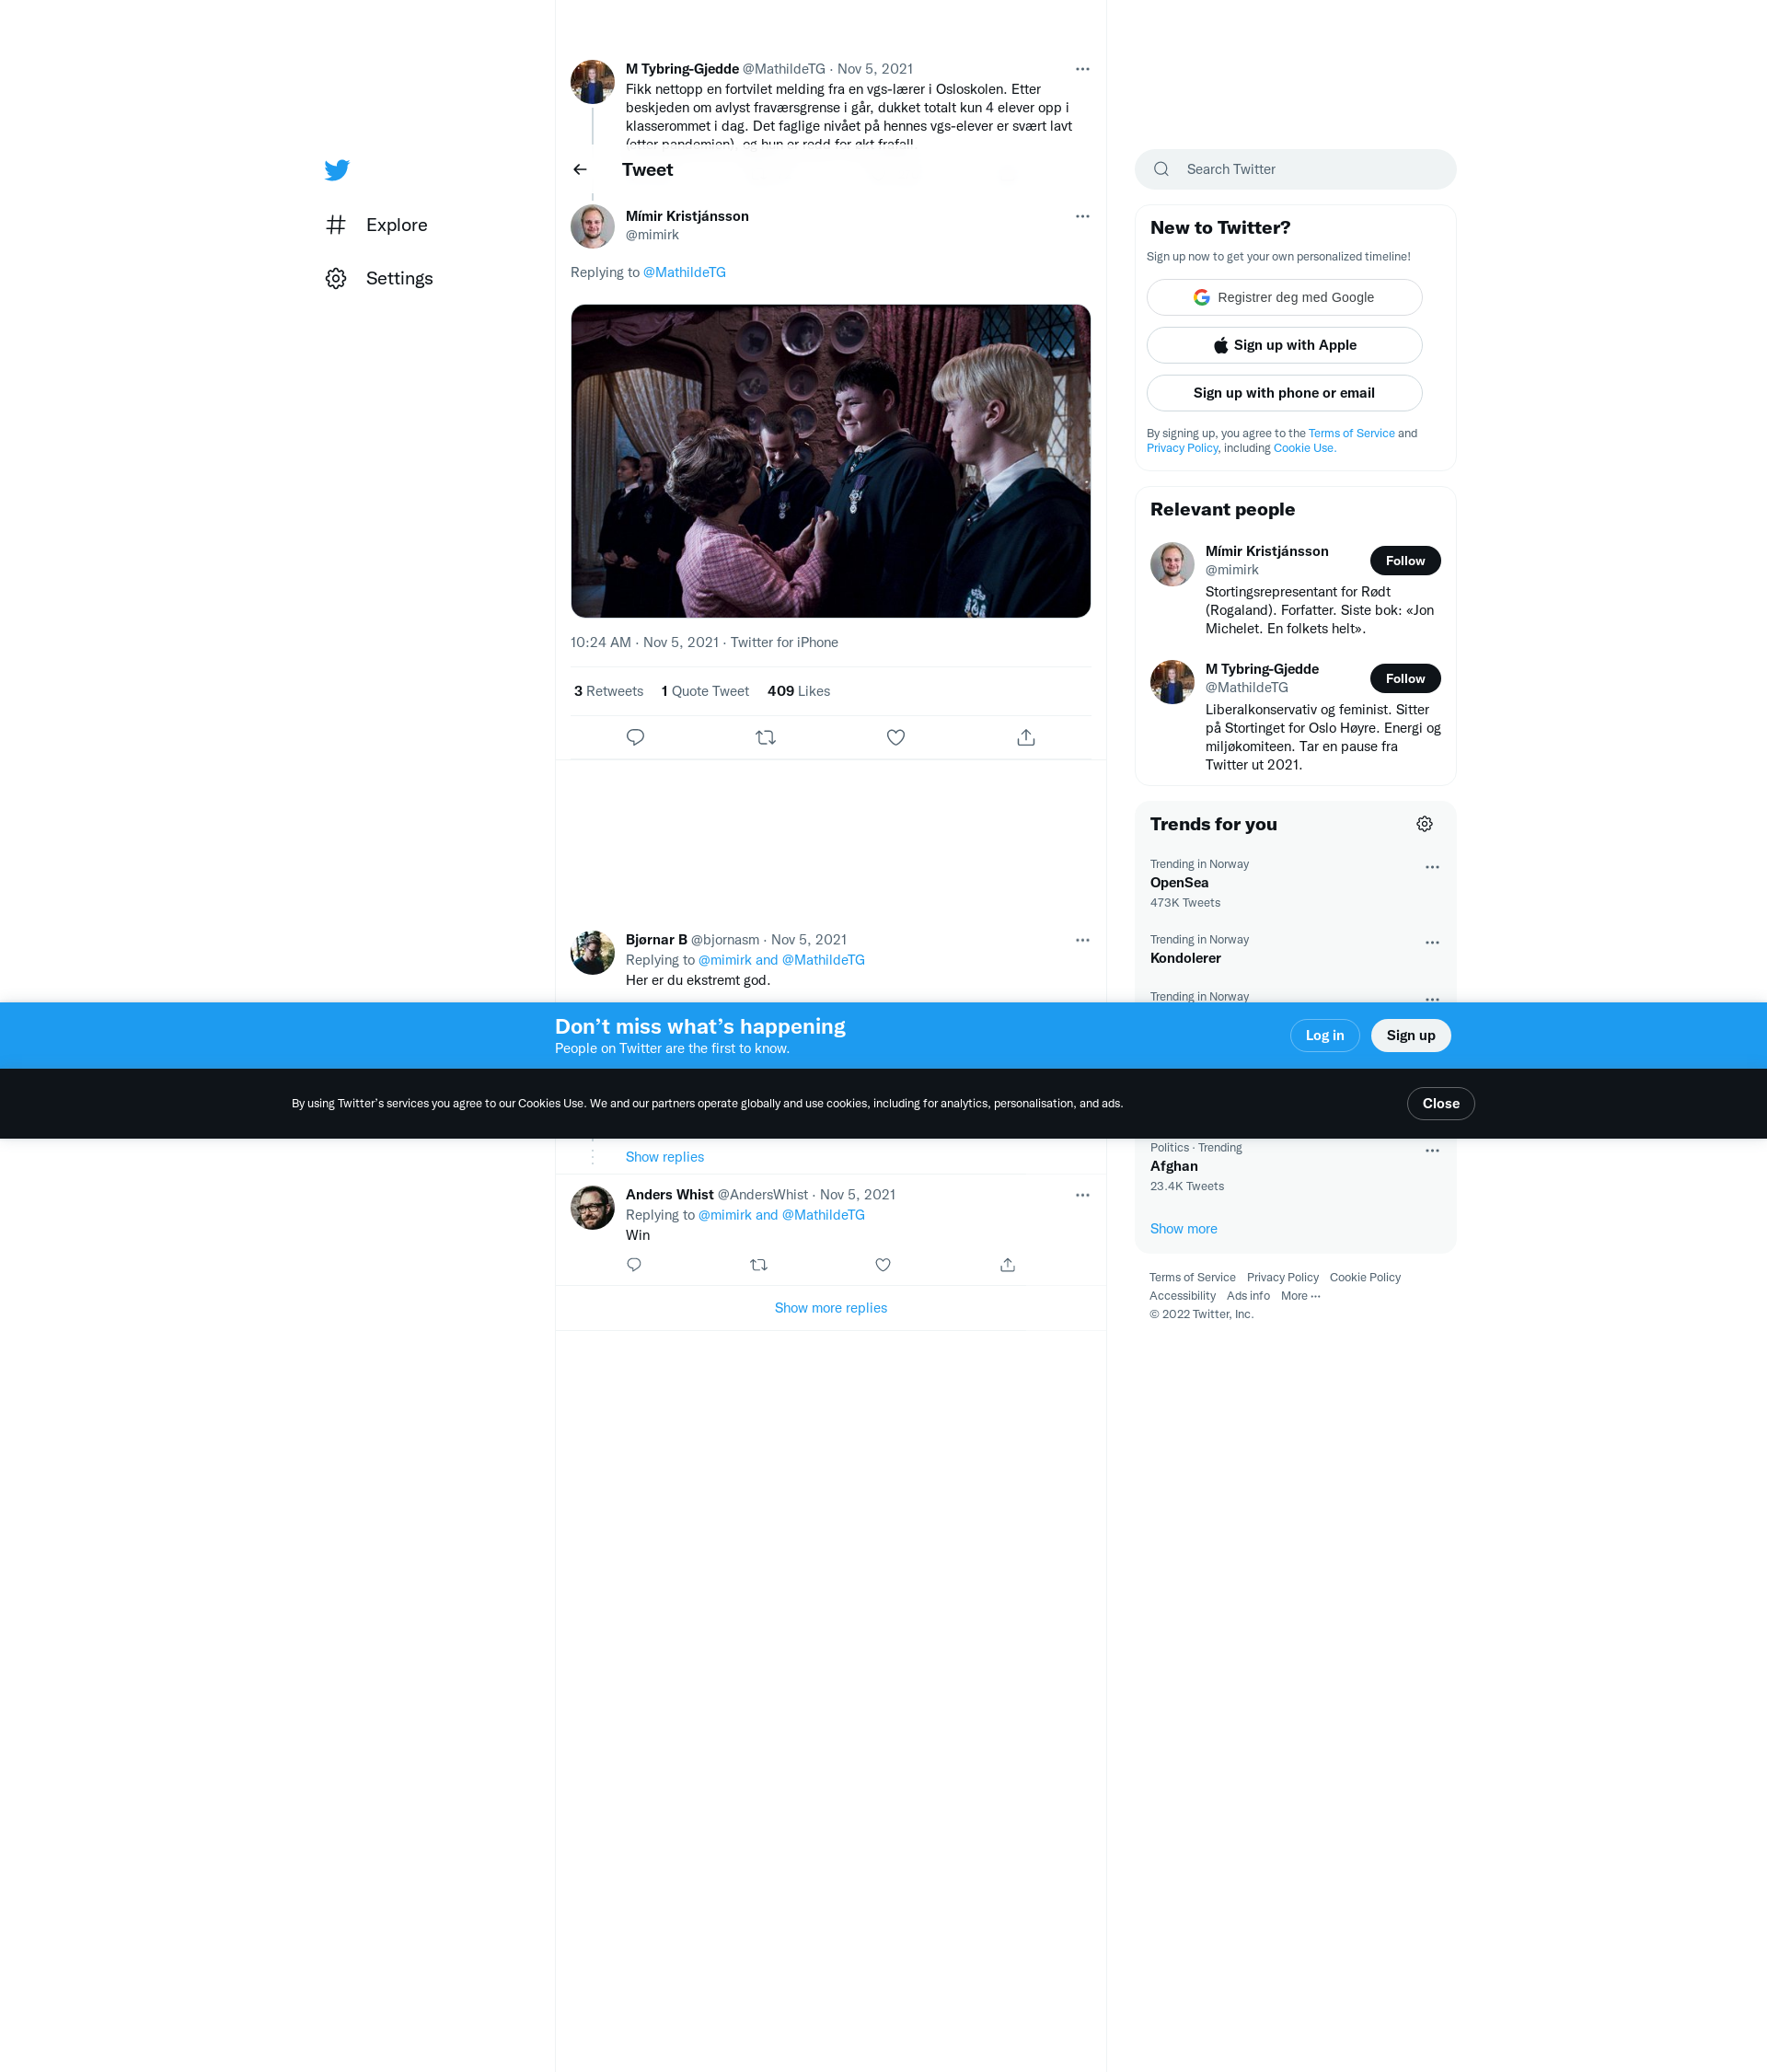The width and height of the screenshot is (1767, 2072).
Task: Open more options for OpenSea trend
Action: [1432, 867]
